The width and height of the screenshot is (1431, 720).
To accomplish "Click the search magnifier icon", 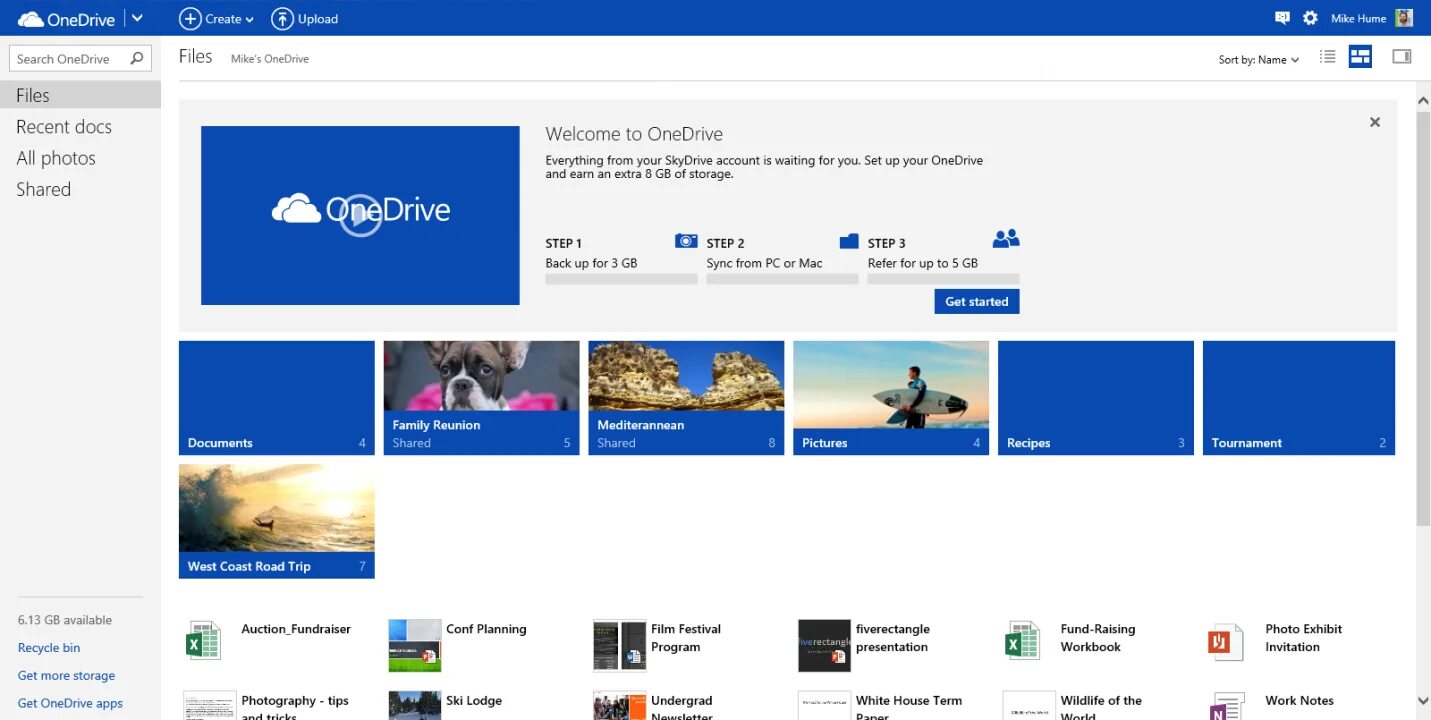I will coord(138,59).
